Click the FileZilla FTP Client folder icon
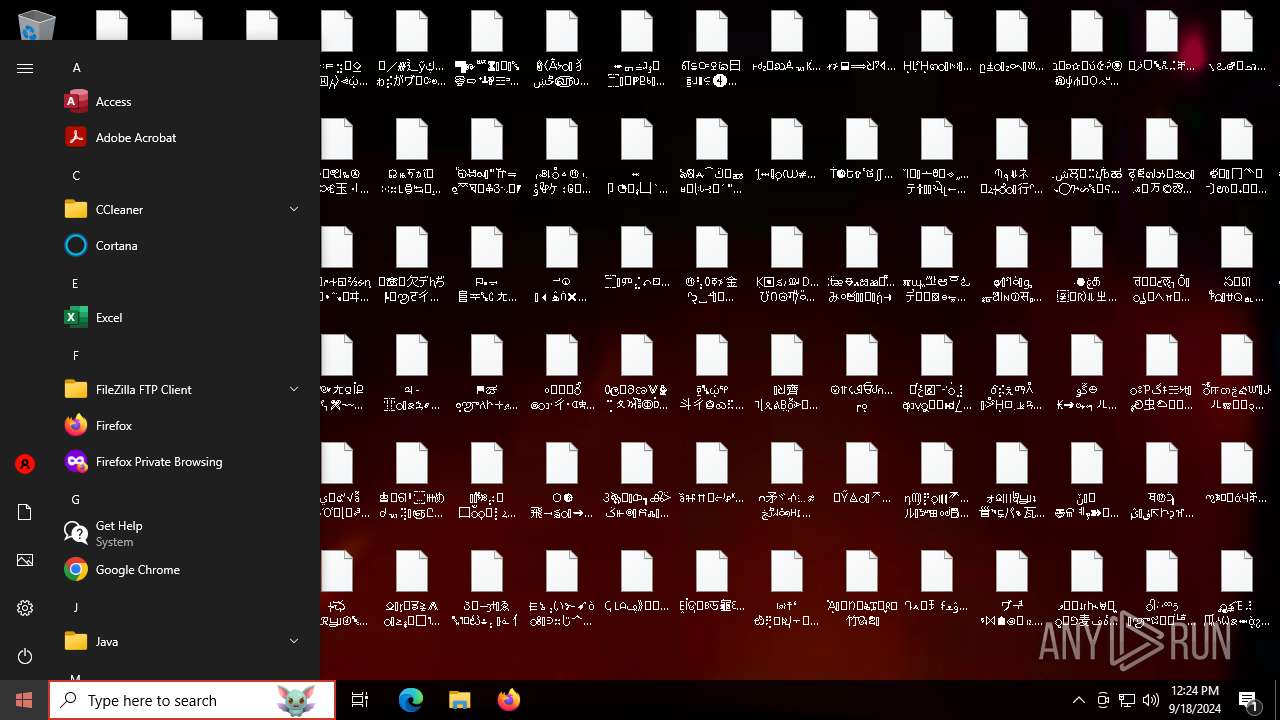 click(x=76, y=389)
